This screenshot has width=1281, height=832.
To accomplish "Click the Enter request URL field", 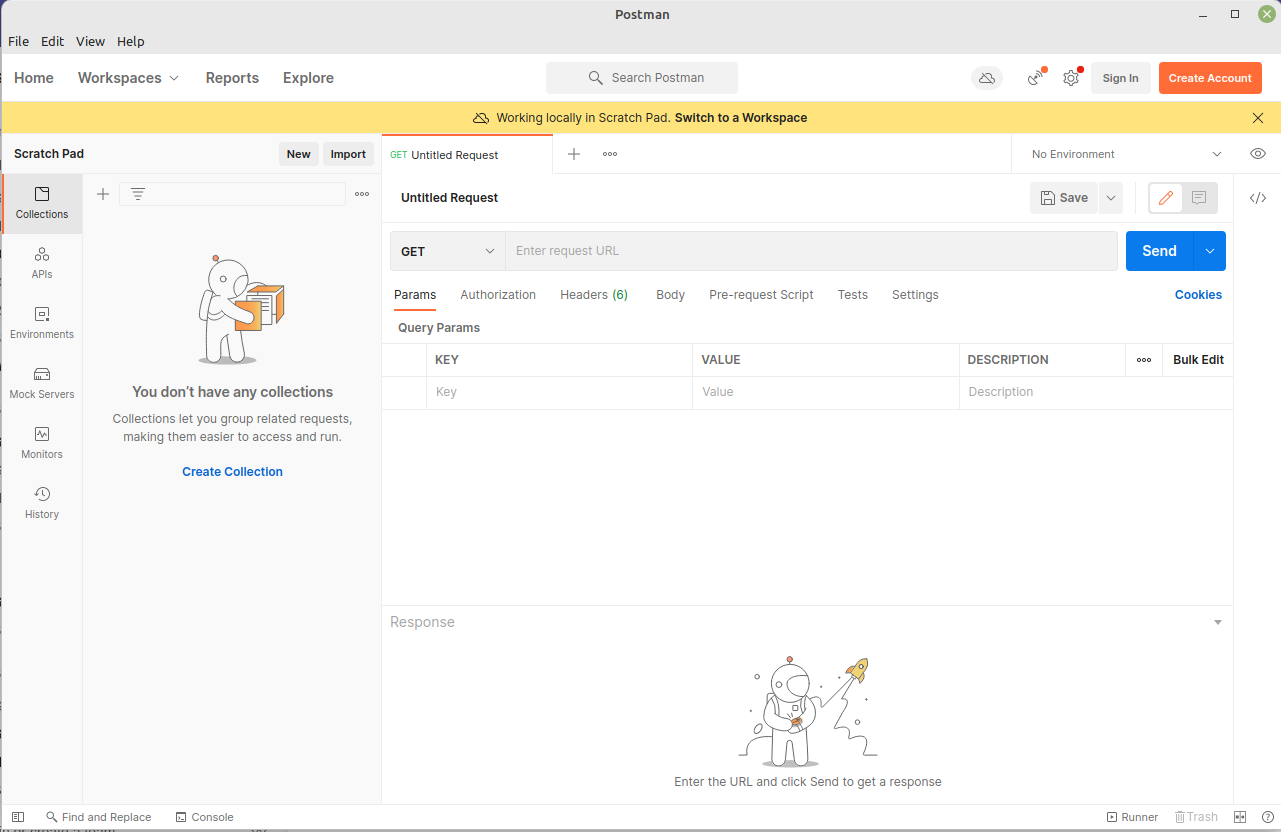I will [811, 251].
